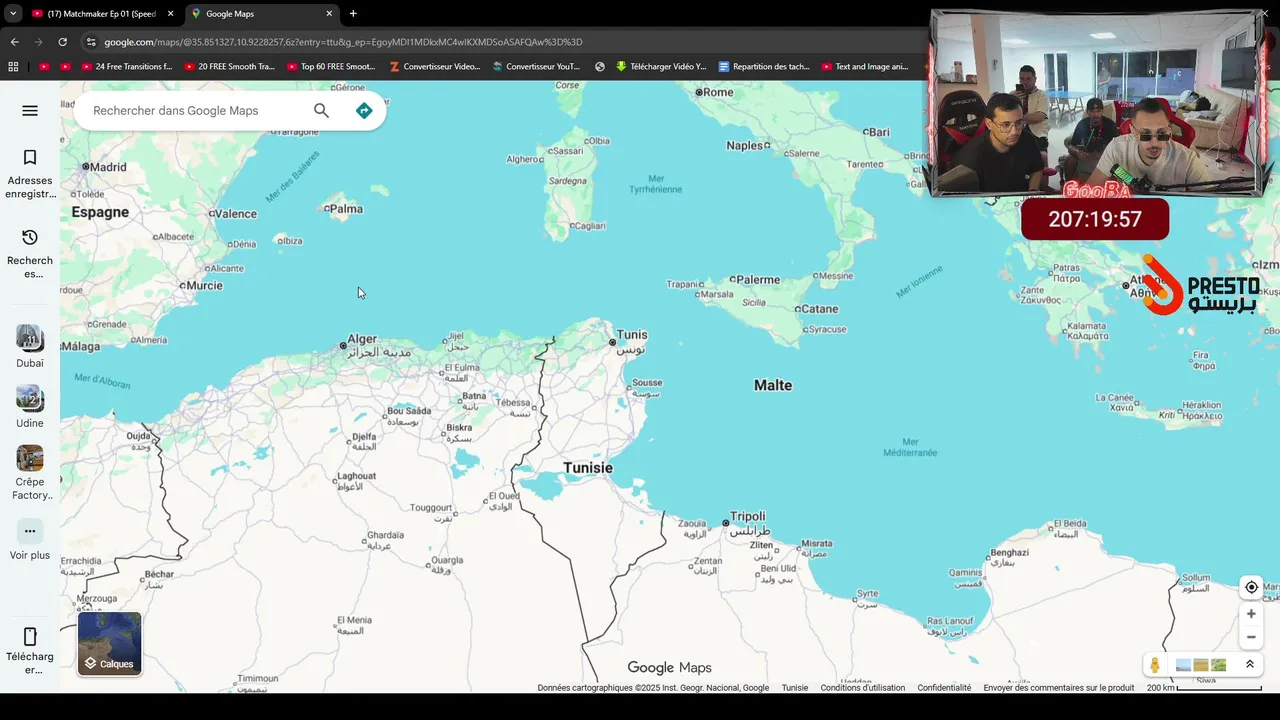Viewport: 1280px width, 720px height.
Task: Click Sousse city label on map
Action: coord(647,383)
